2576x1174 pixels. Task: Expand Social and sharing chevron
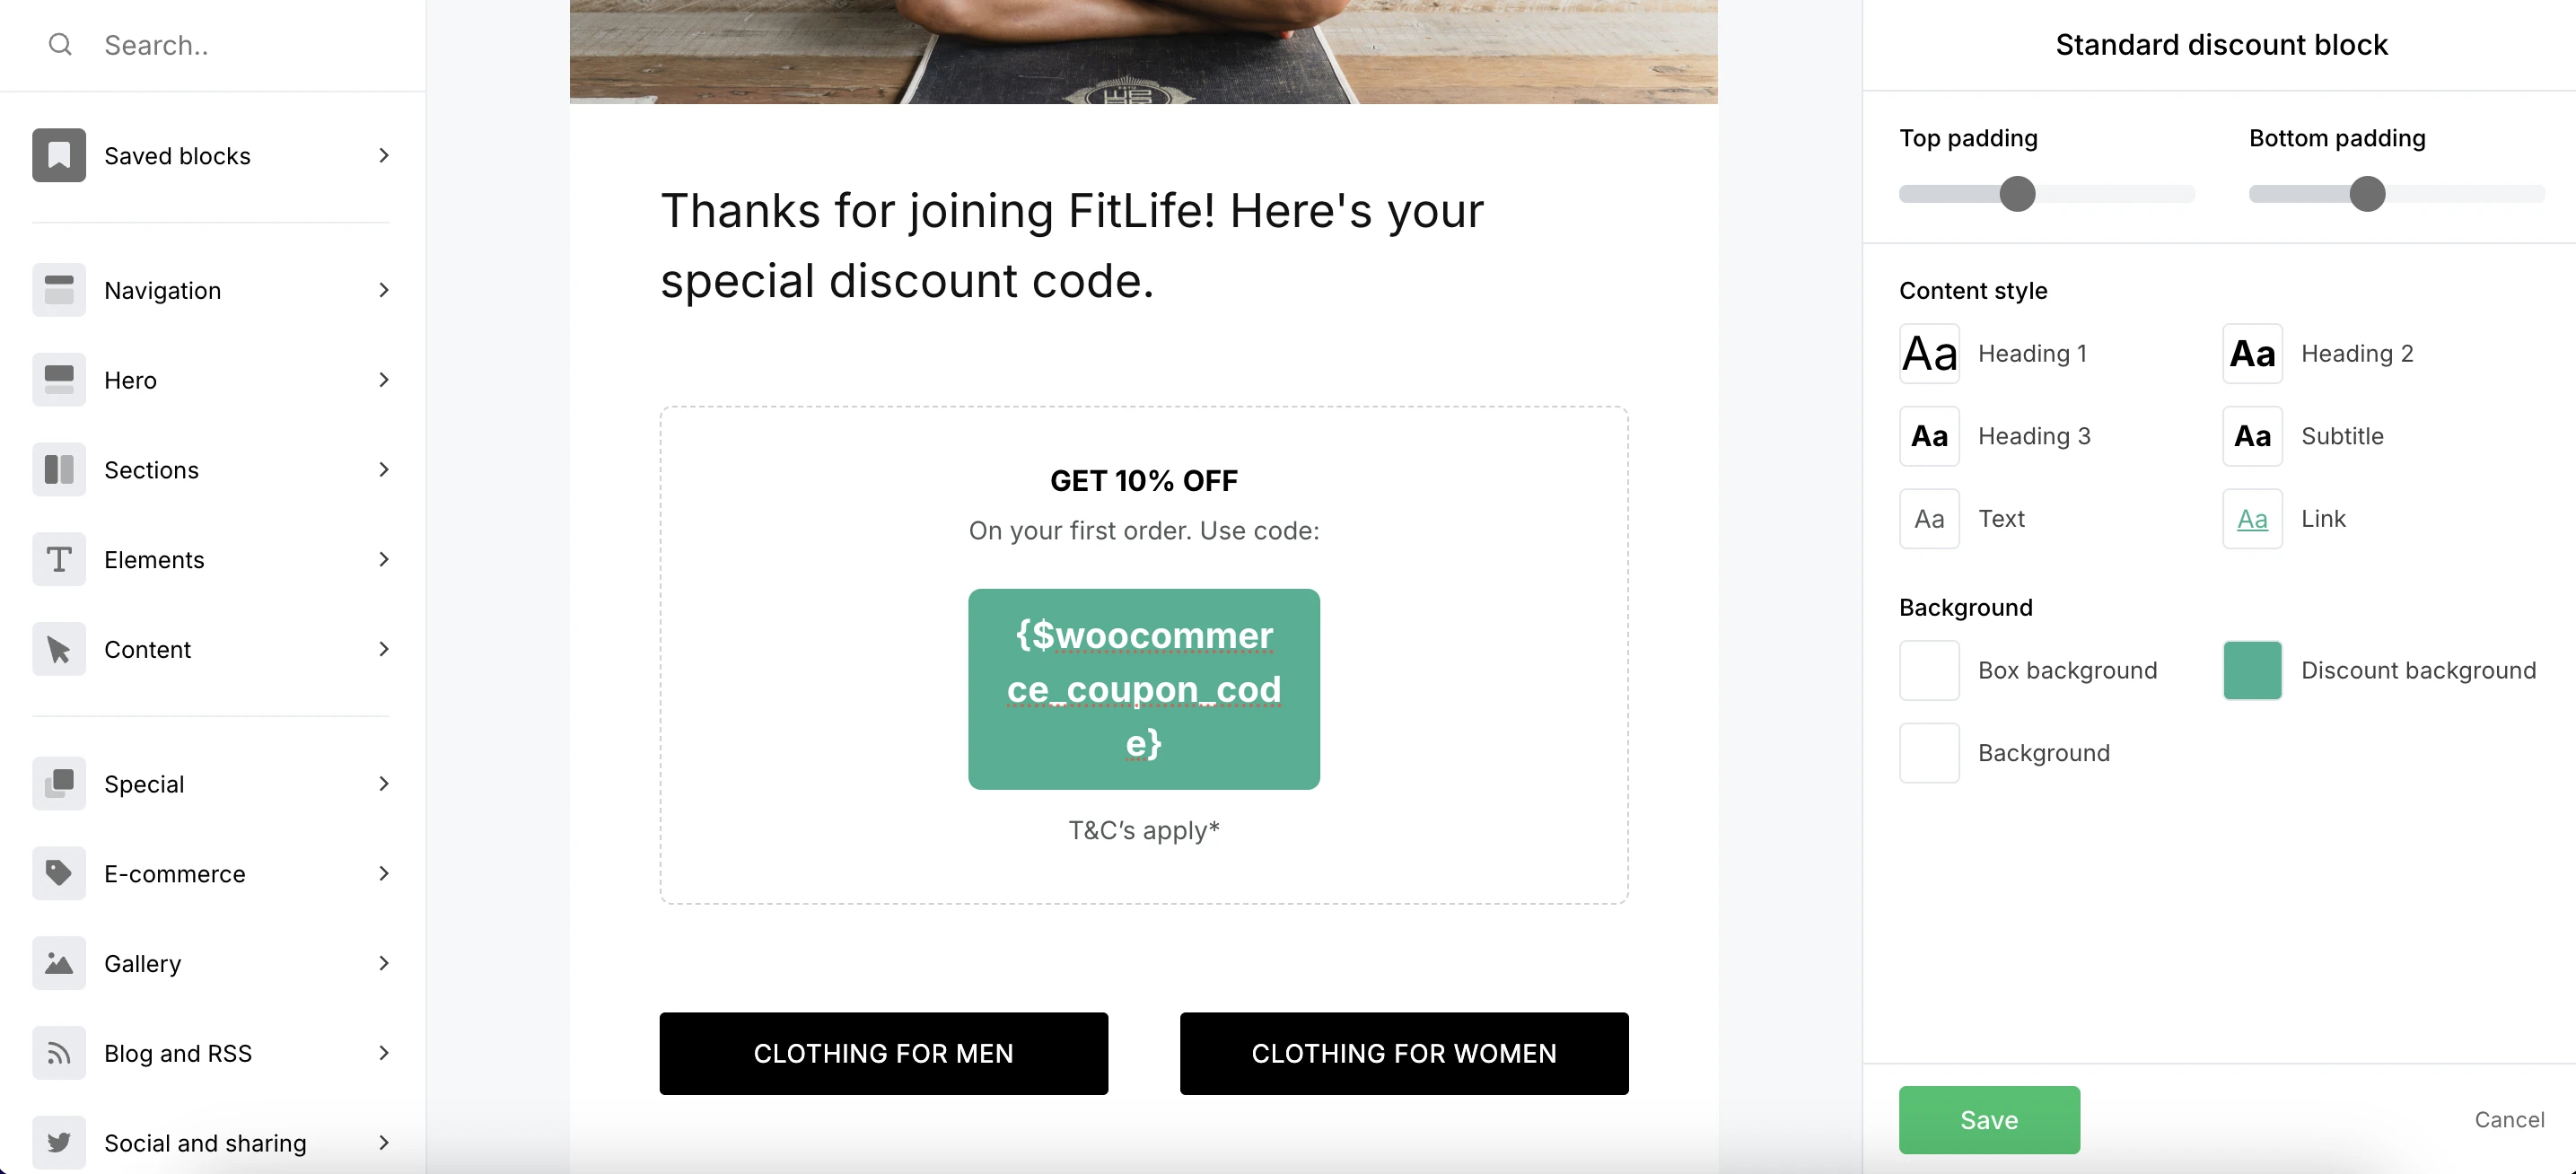coord(384,1142)
